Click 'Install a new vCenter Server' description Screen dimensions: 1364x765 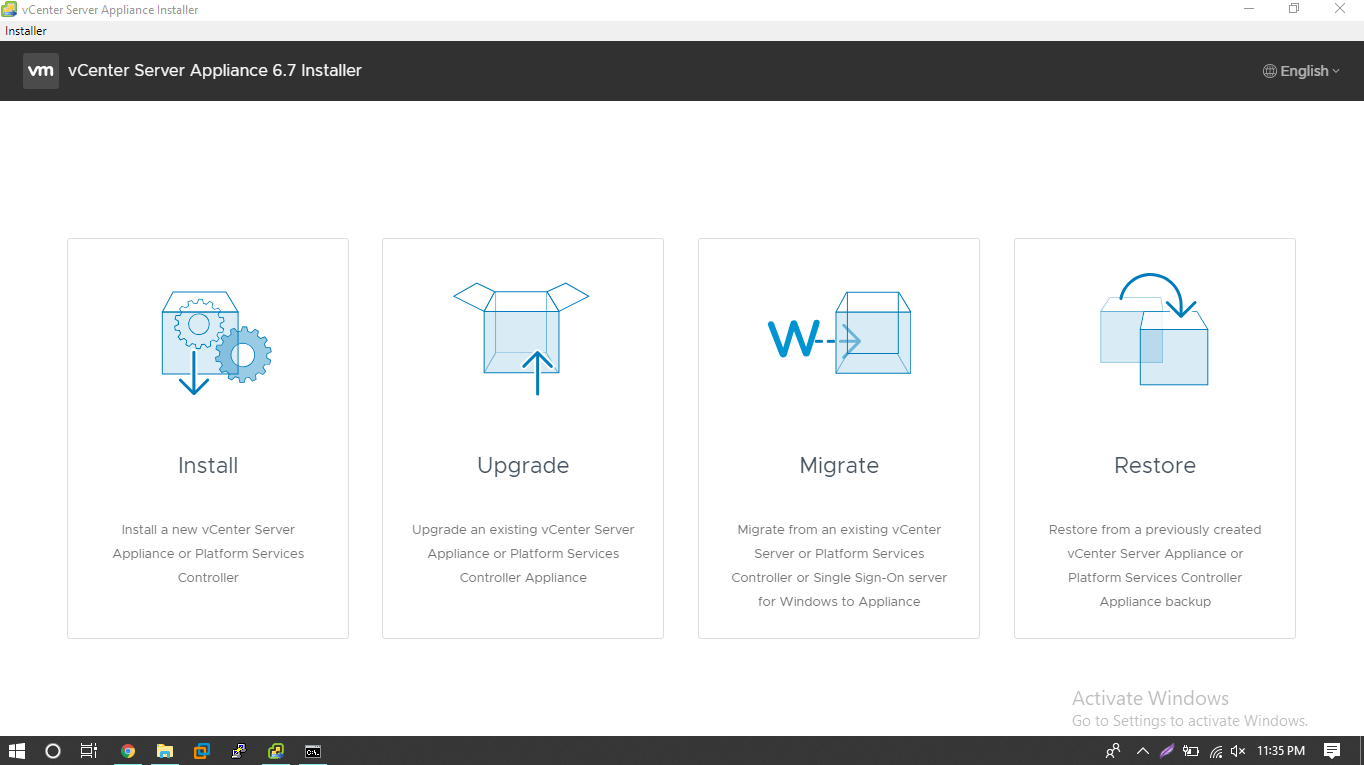tap(208, 553)
